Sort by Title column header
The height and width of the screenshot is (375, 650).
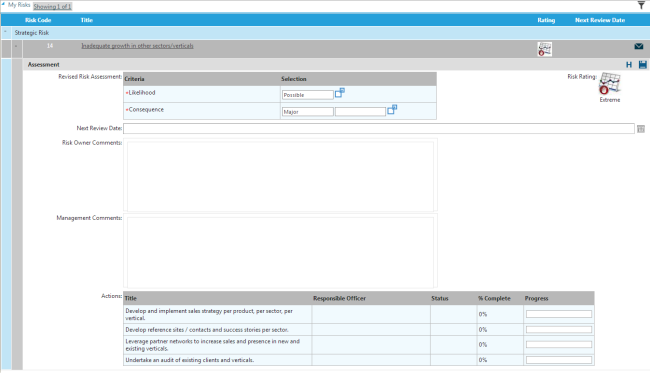coord(87,20)
